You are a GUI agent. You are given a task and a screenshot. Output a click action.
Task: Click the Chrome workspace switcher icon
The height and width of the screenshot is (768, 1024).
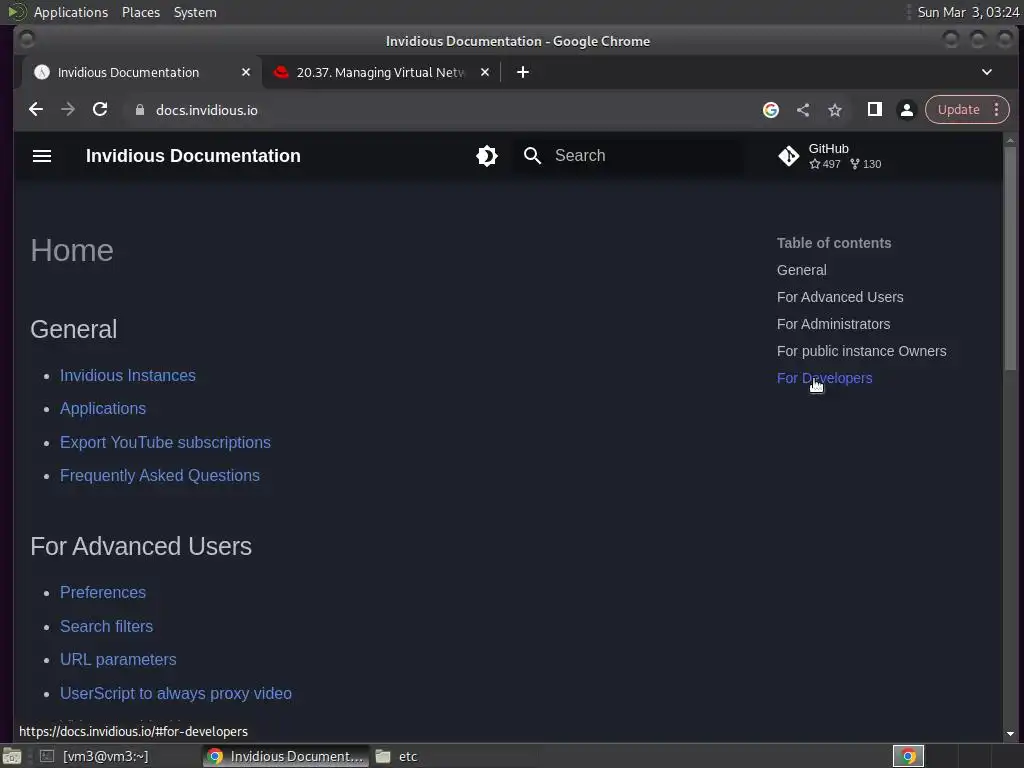click(908, 756)
